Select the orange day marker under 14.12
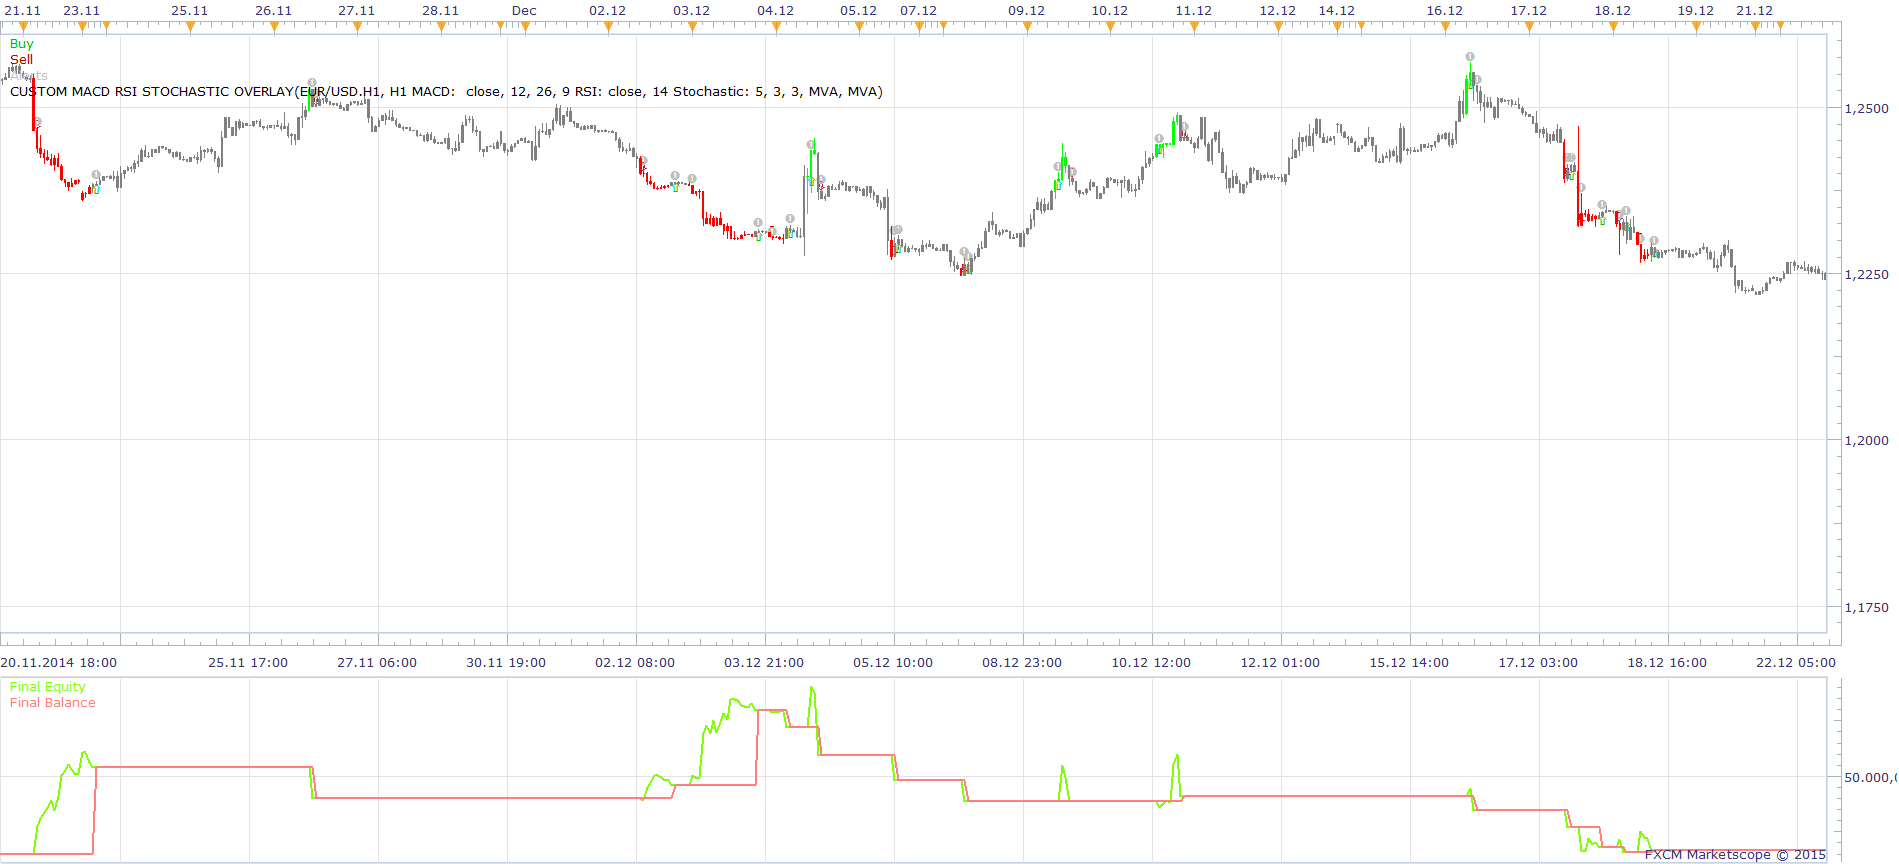The height and width of the screenshot is (864, 1899). coord(1337,27)
